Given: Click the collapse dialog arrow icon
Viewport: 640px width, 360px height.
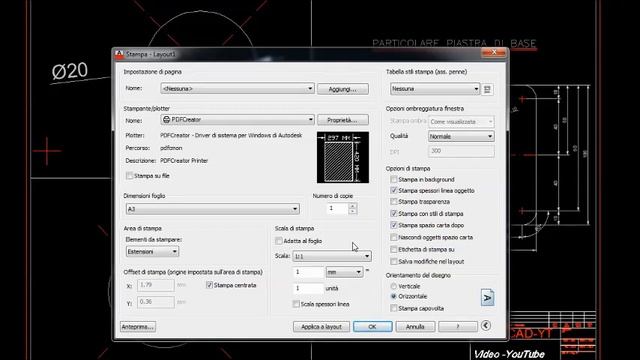Looking at the screenshot, I should click(x=485, y=326).
